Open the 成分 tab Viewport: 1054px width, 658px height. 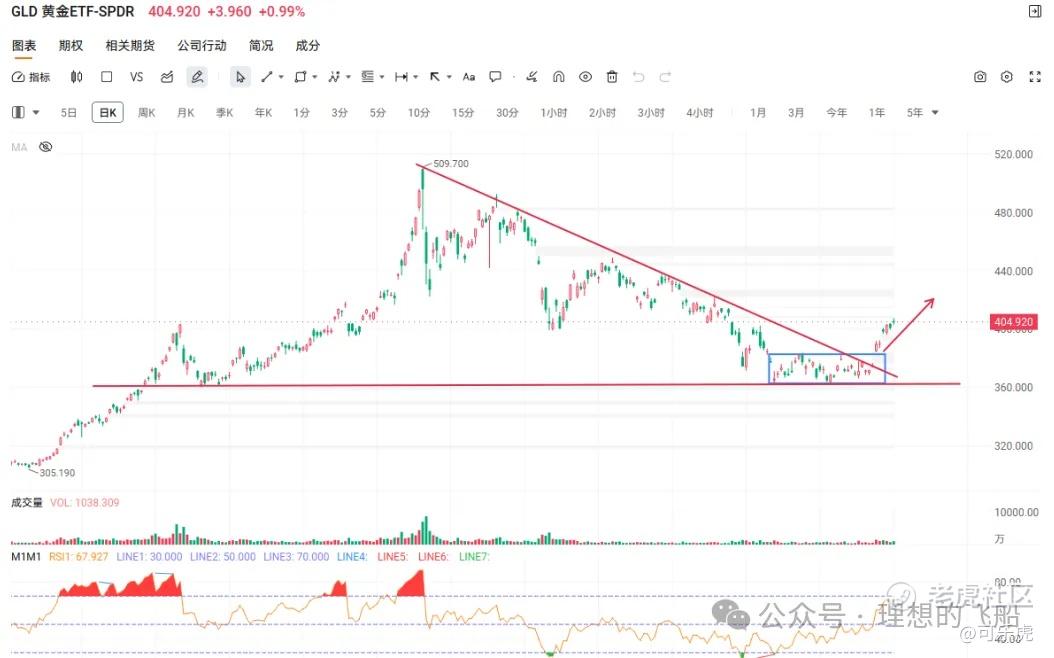[x=308, y=46]
